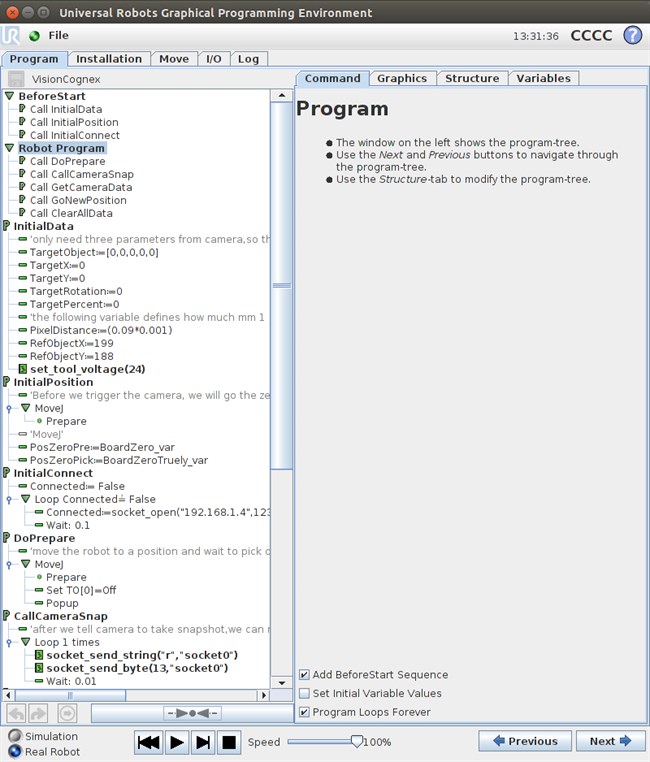Enable Set Initial Variable Values

pos(304,693)
